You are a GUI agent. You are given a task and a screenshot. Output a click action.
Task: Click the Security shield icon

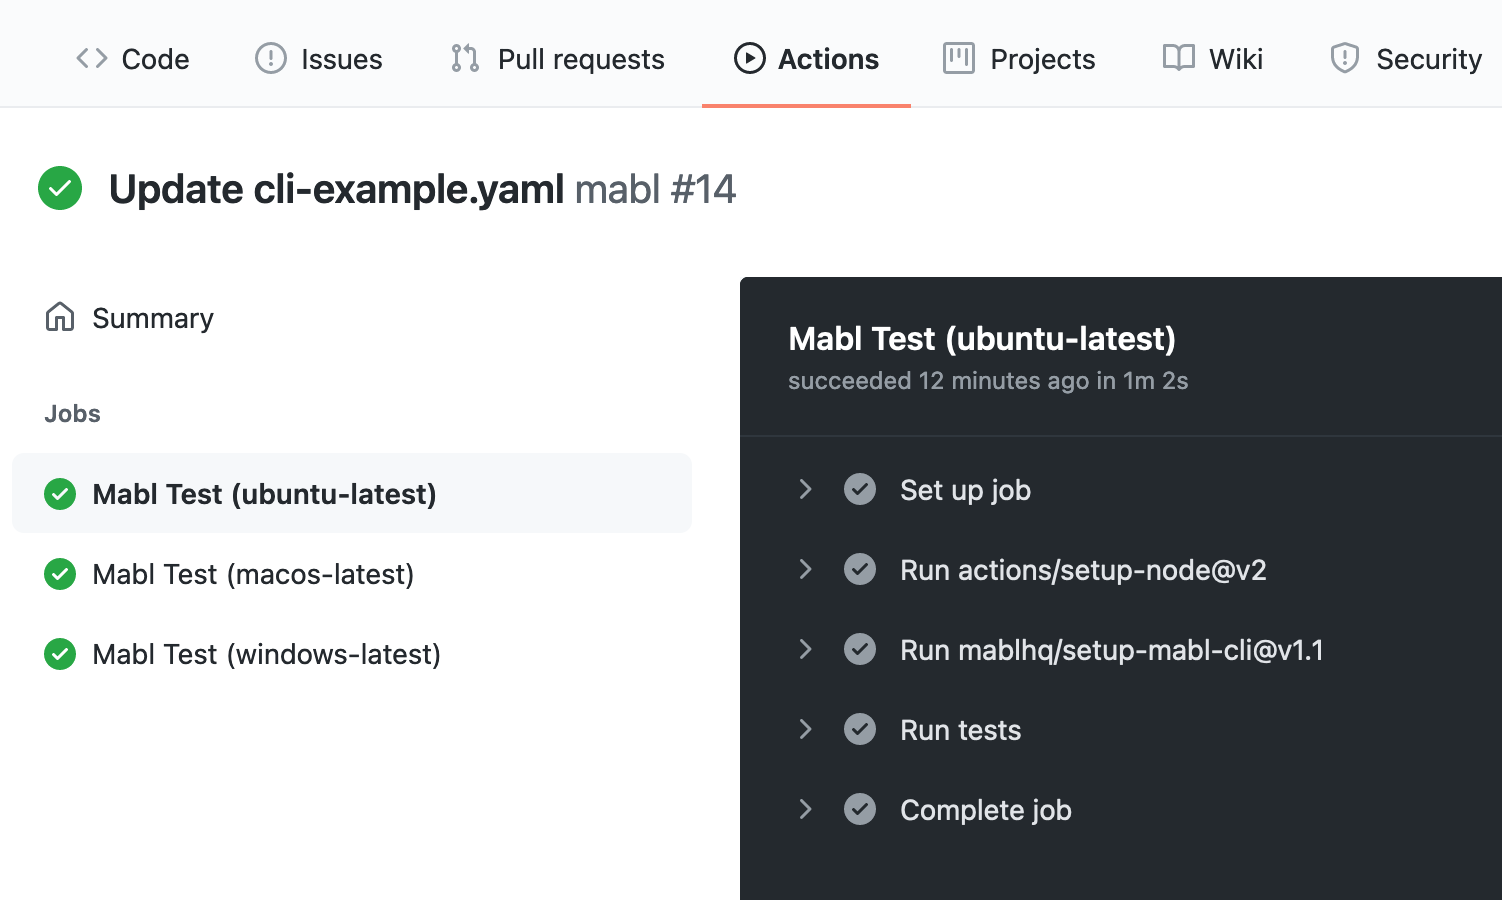point(1344,58)
